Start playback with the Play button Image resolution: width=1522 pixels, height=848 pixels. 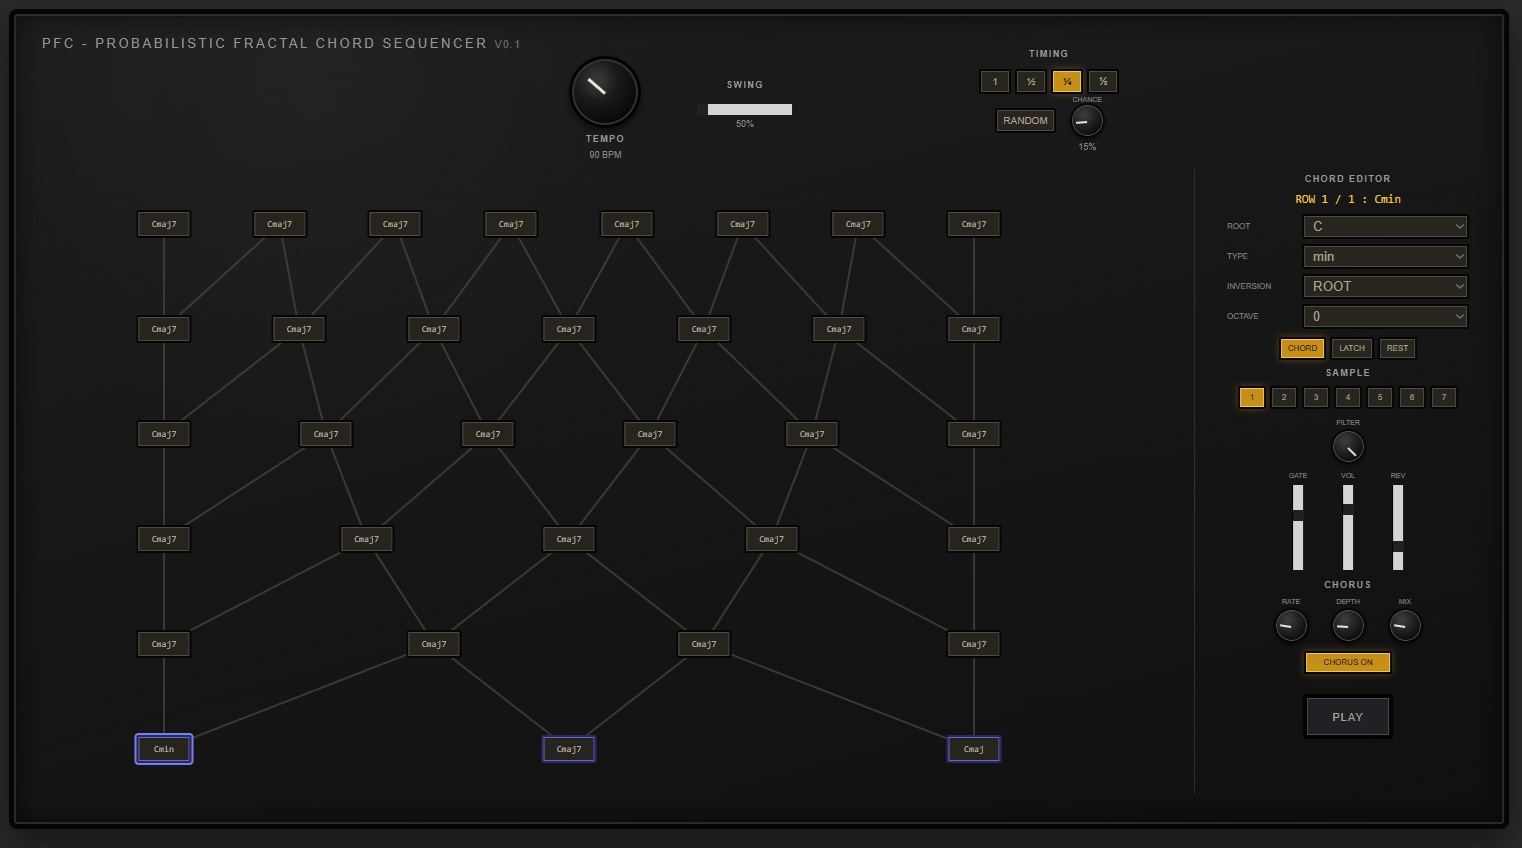click(x=1348, y=717)
